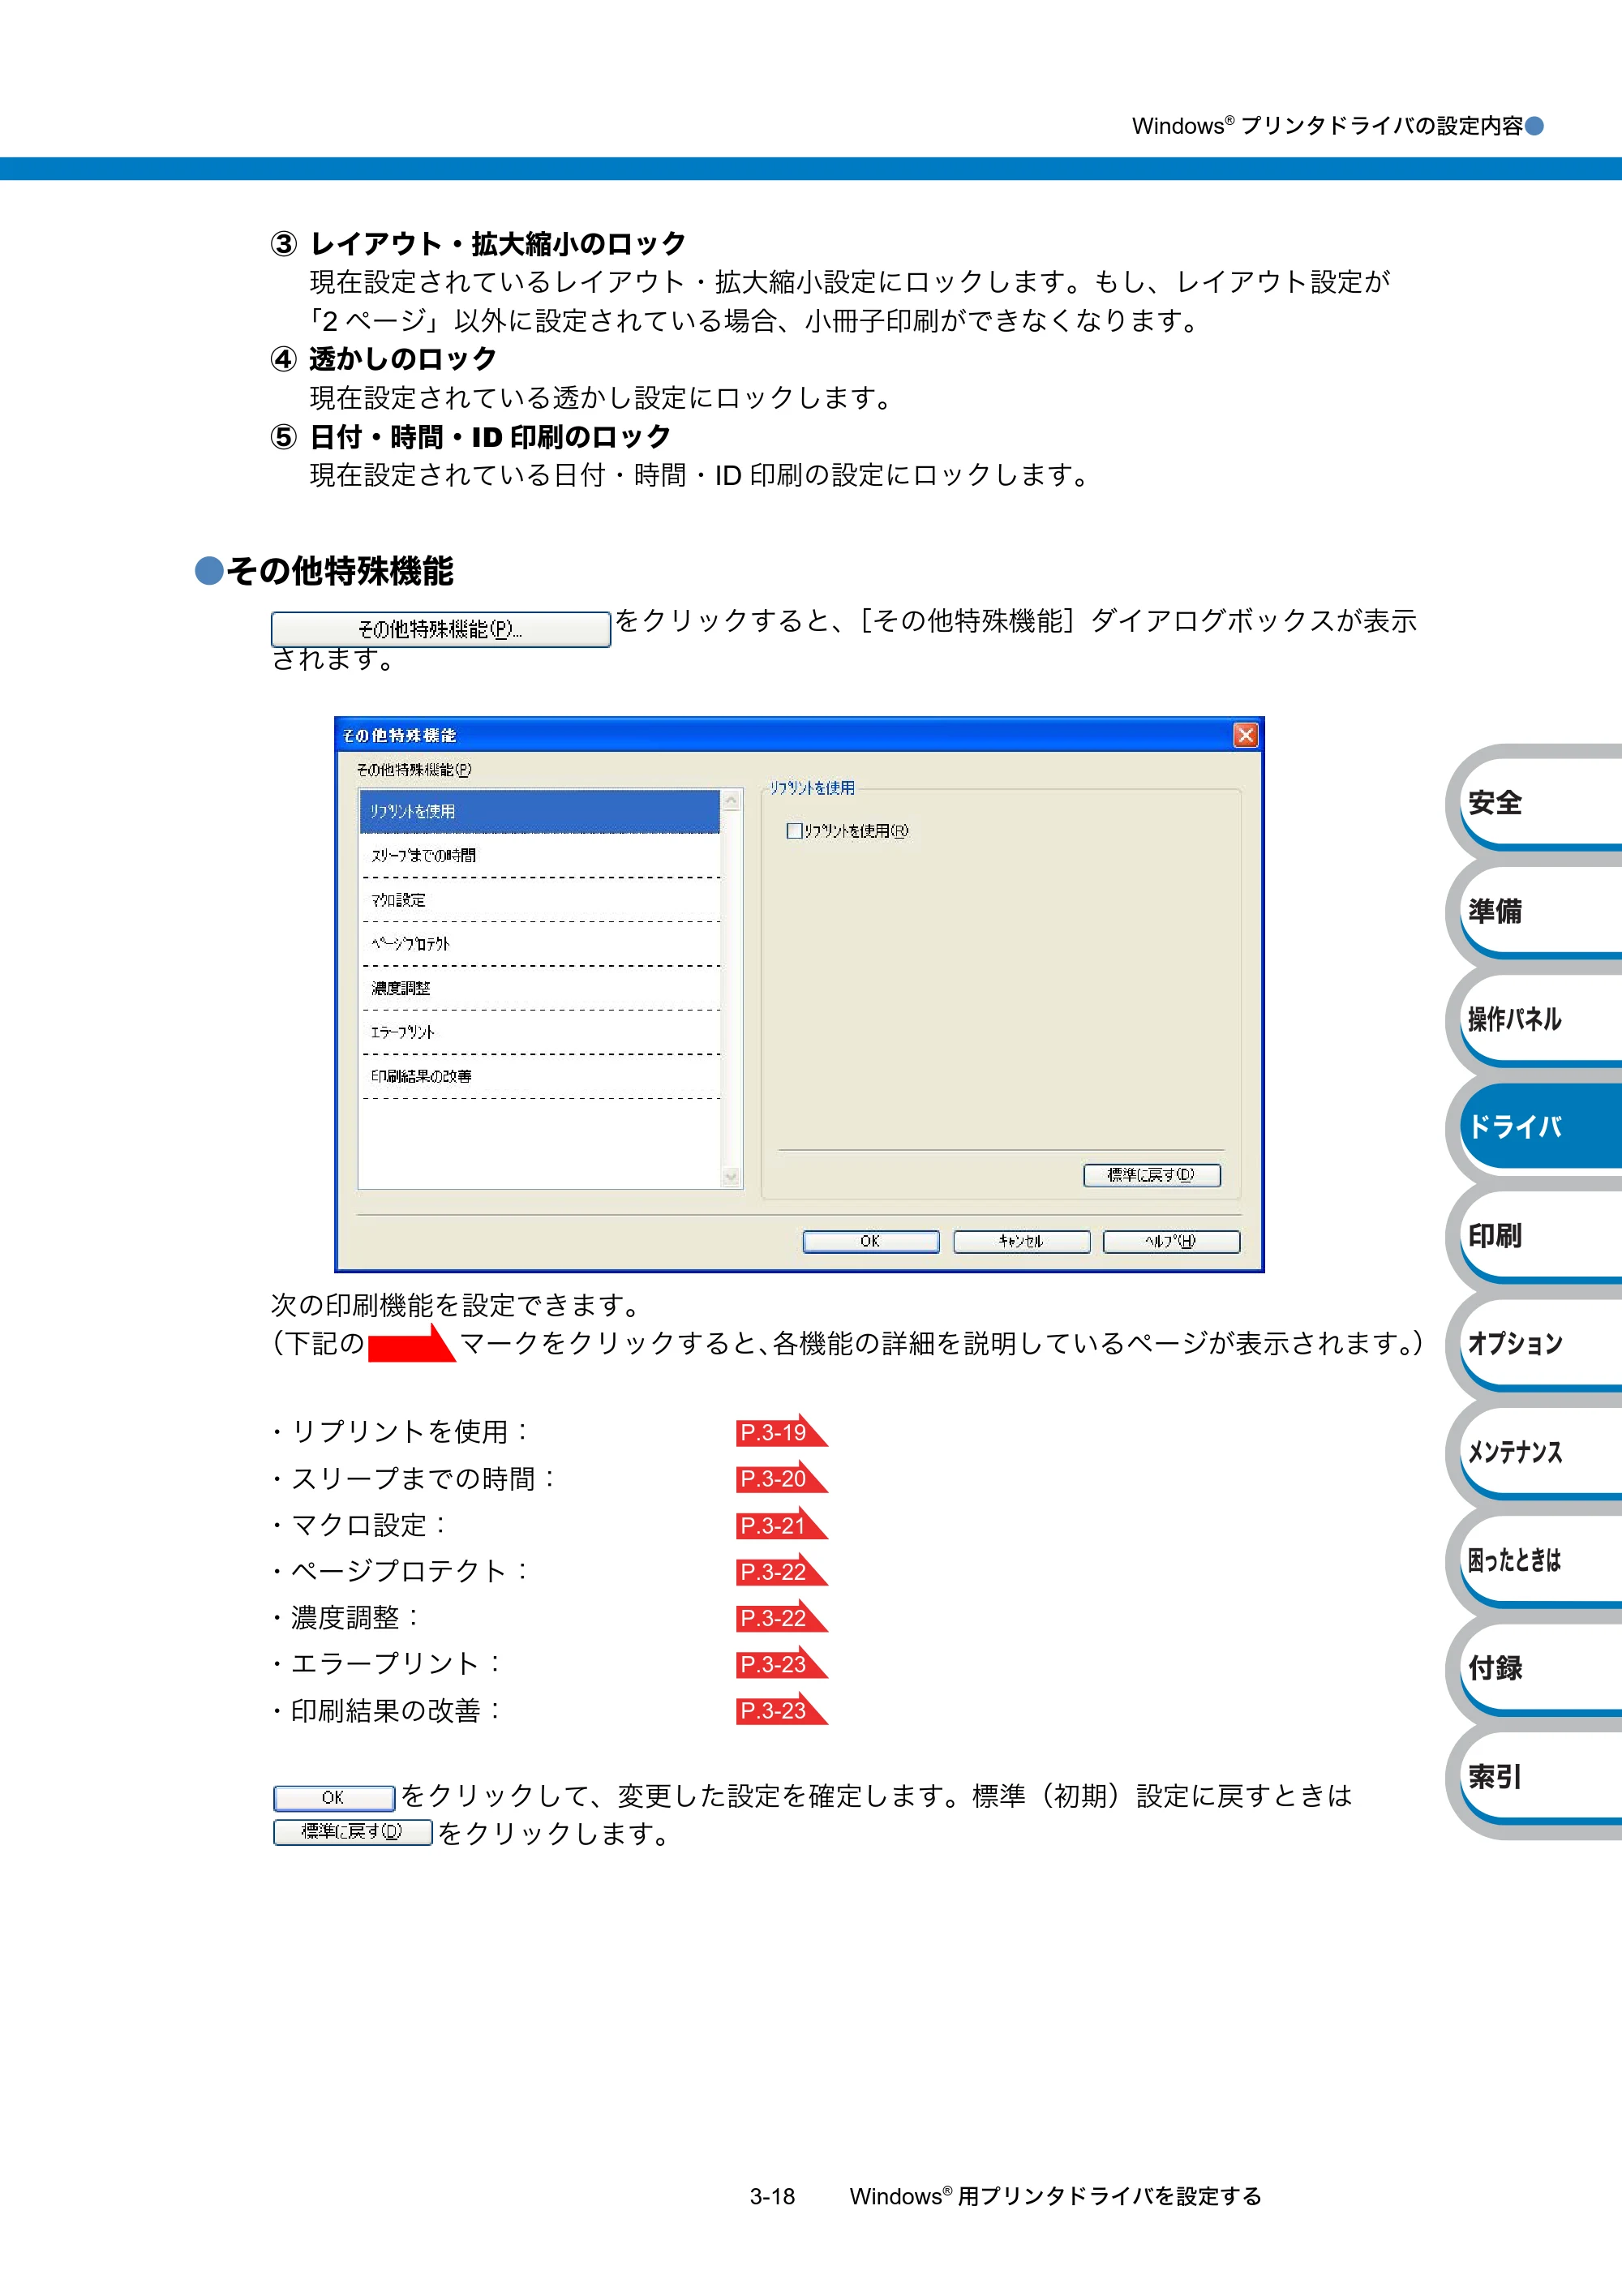Image resolution: width=1622 pixels, height=2296 pixels.
Task: Click the OK button image near page bottom
Action: pyautogui.click(x=334, y=1798)
